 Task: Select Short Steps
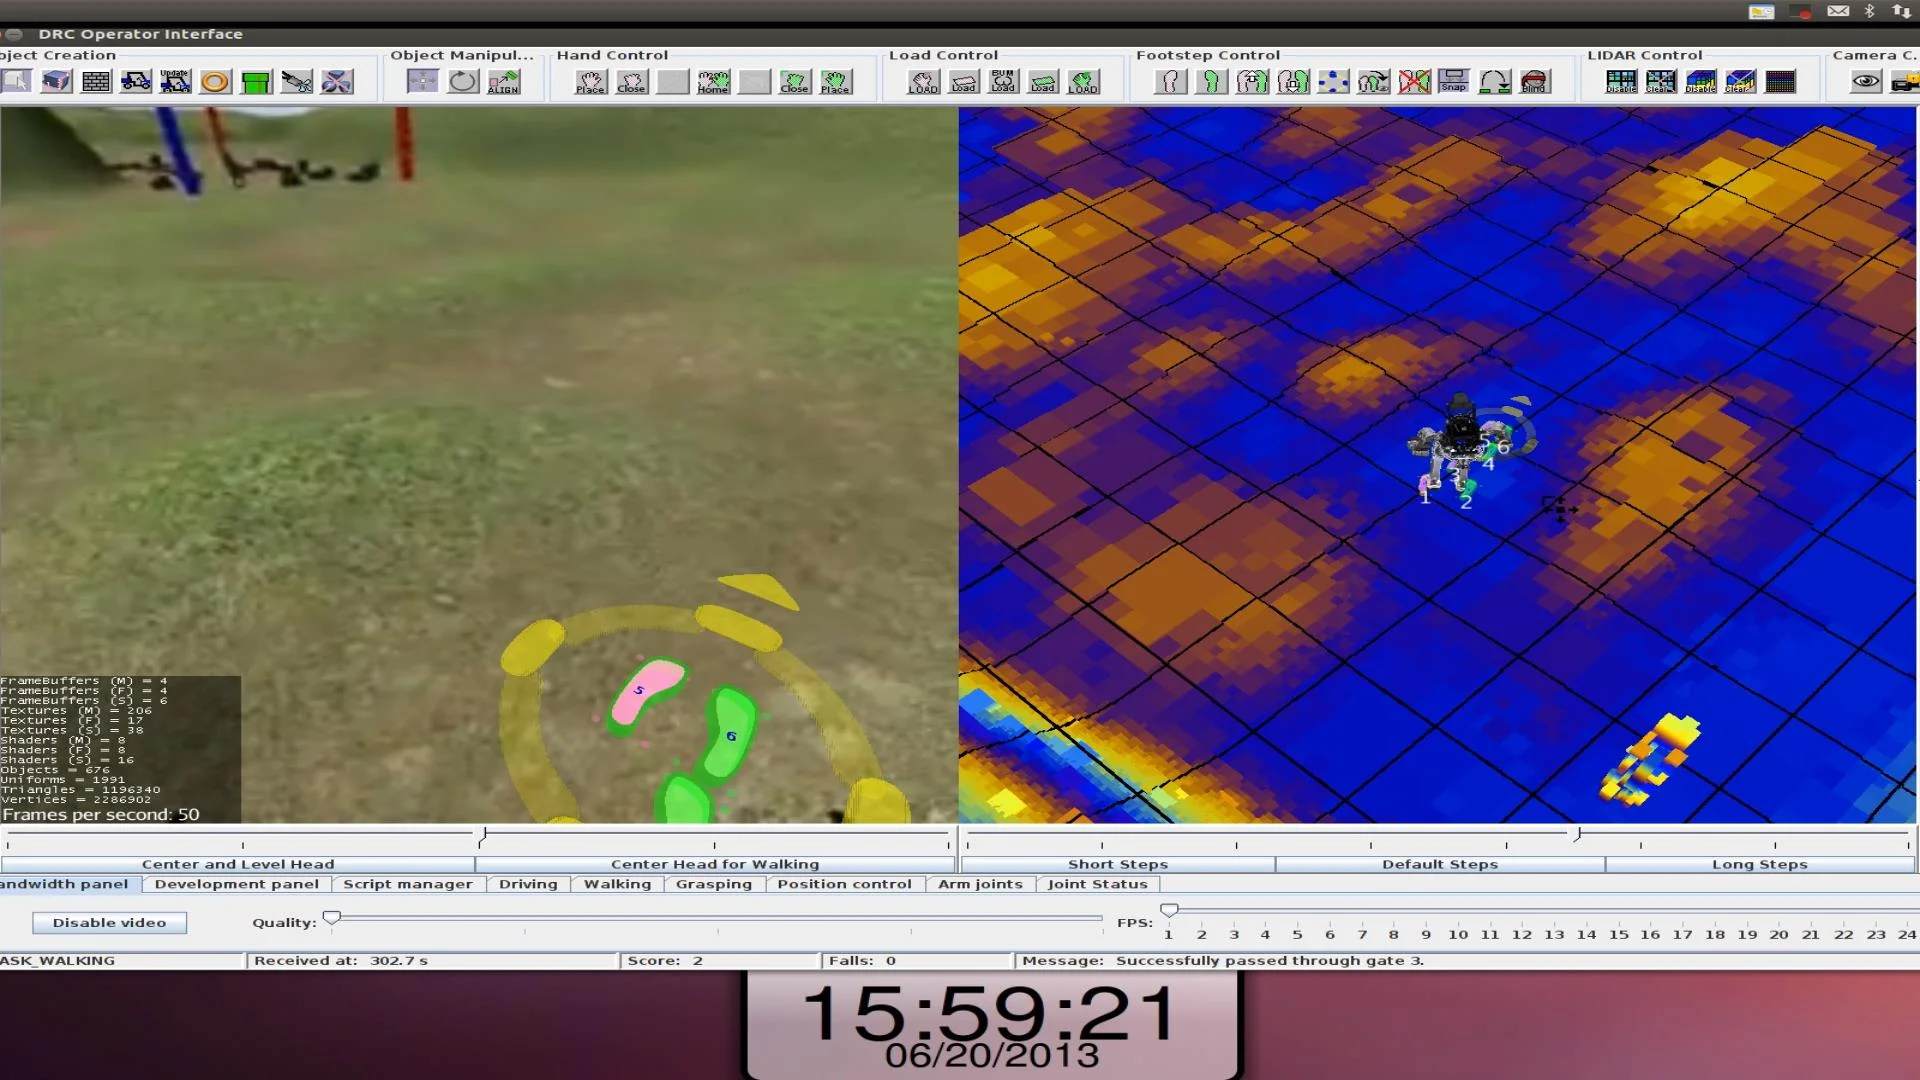point(1118,864)
